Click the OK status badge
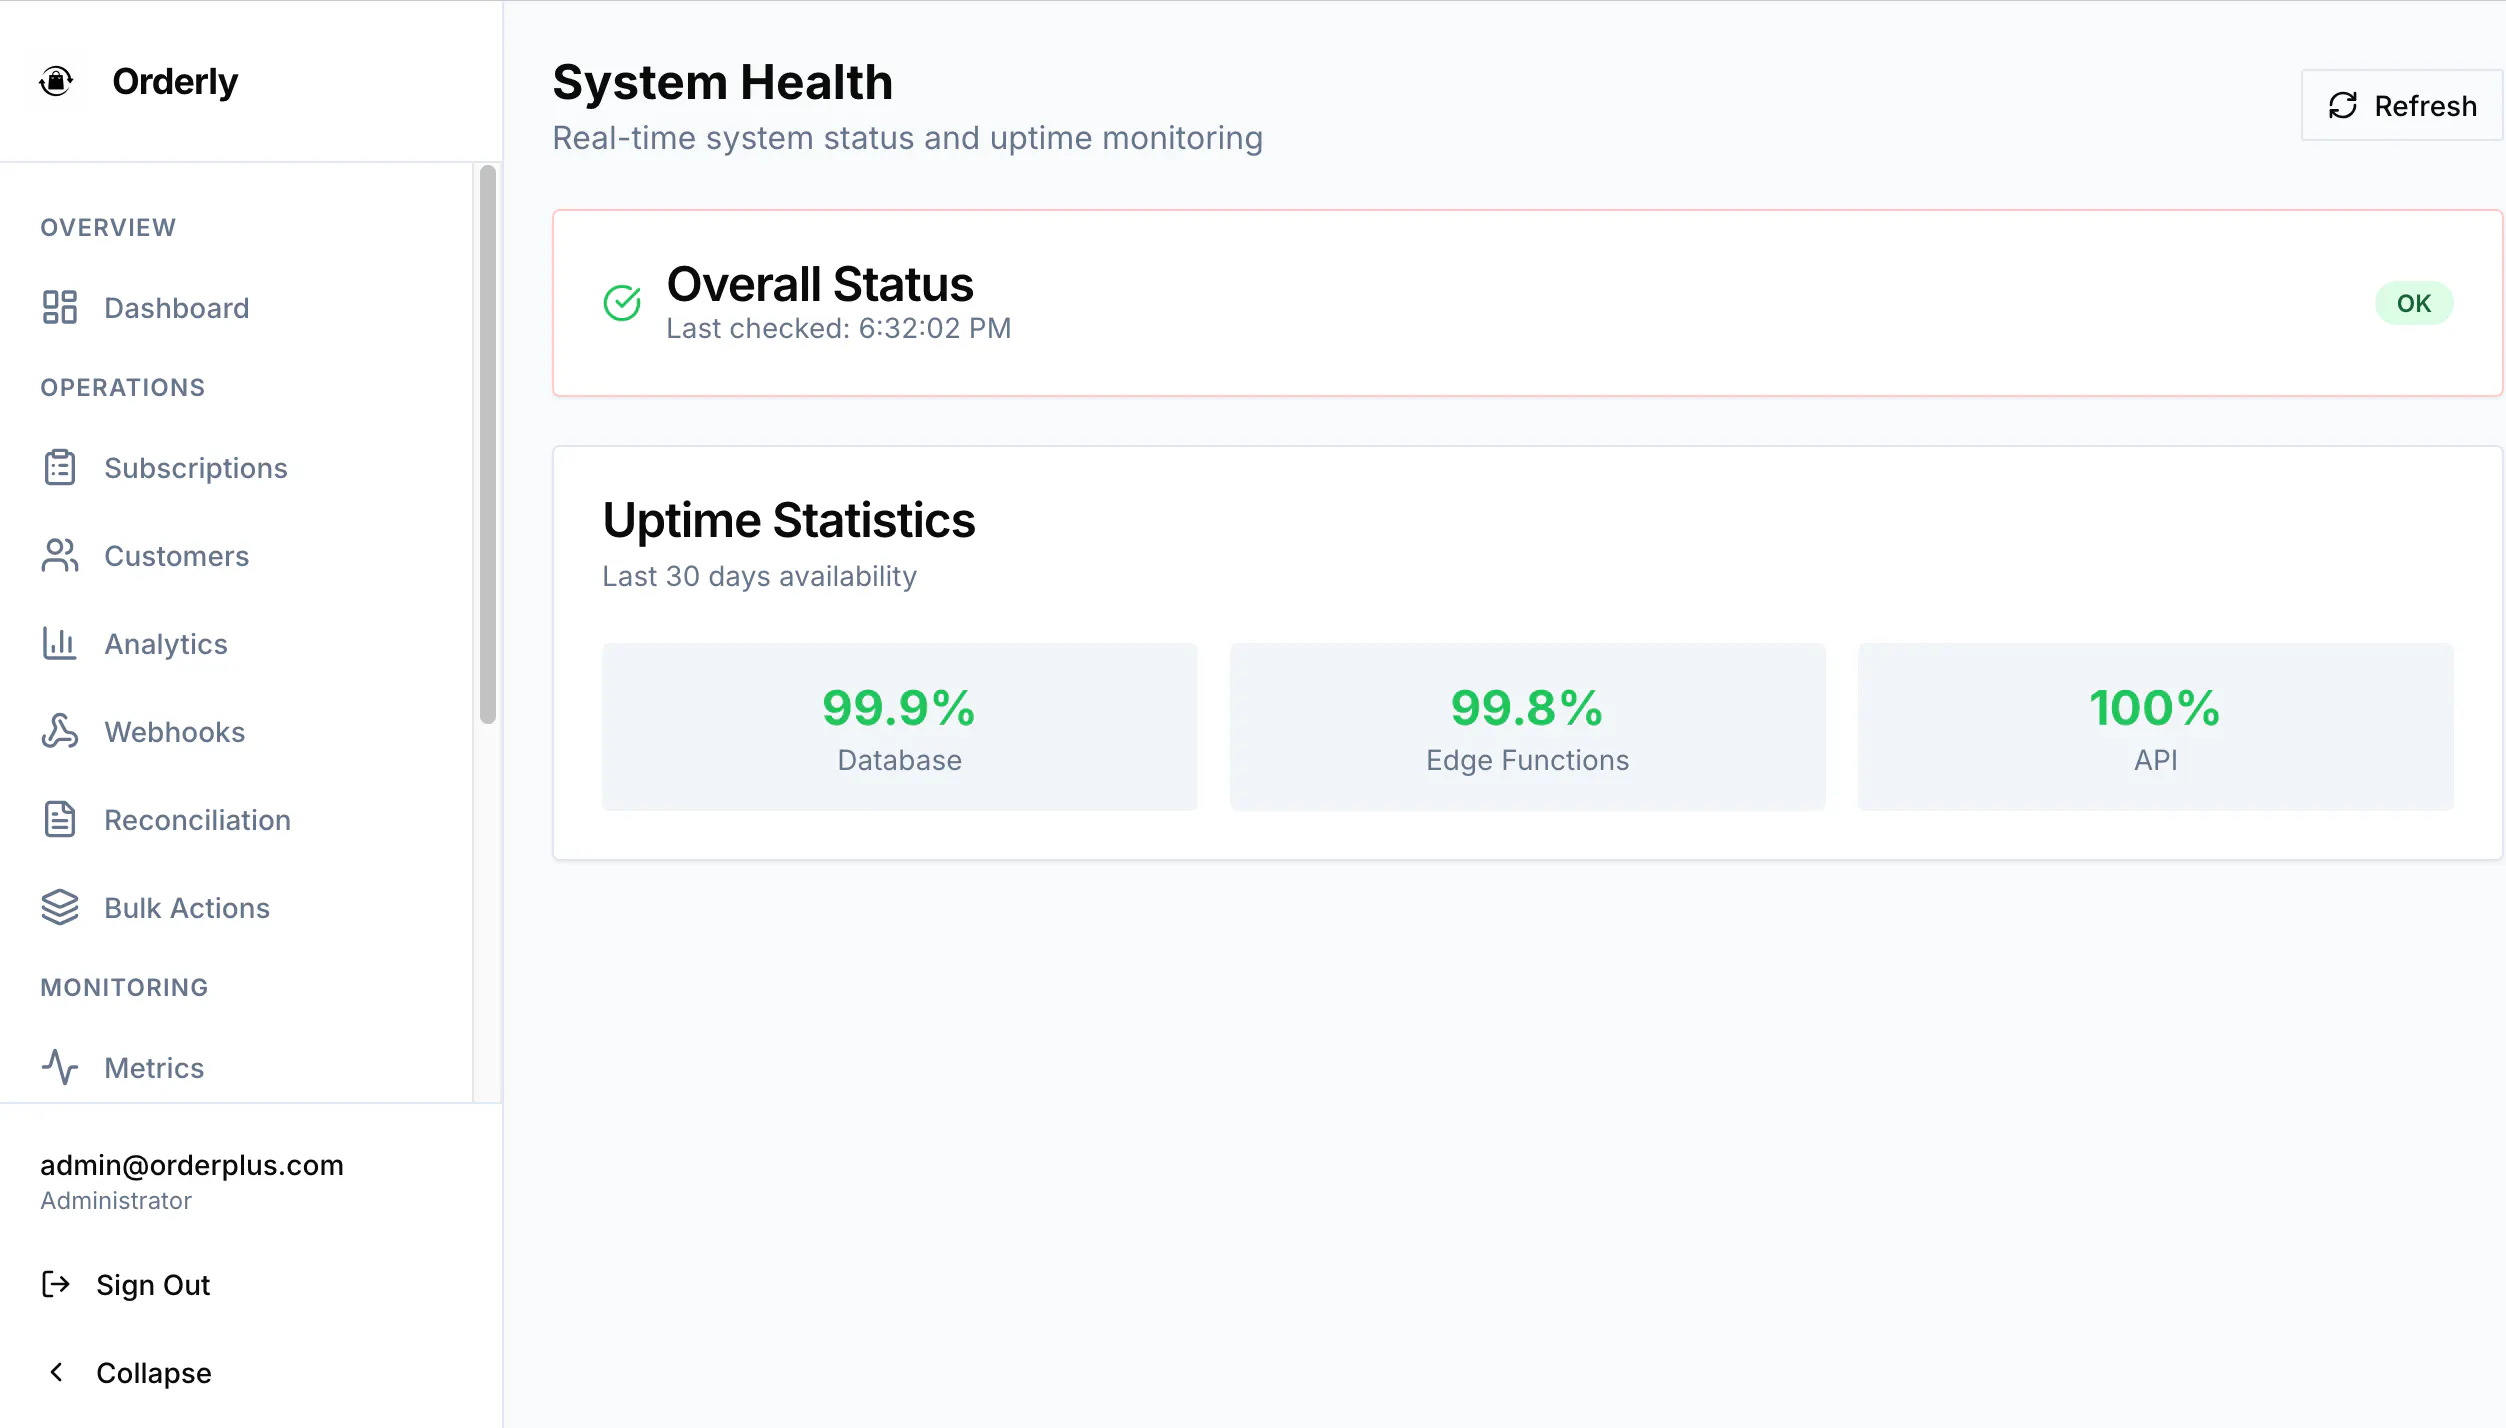The width and height of the screenshot is (2506, 1428). (x=2413, y=303)
